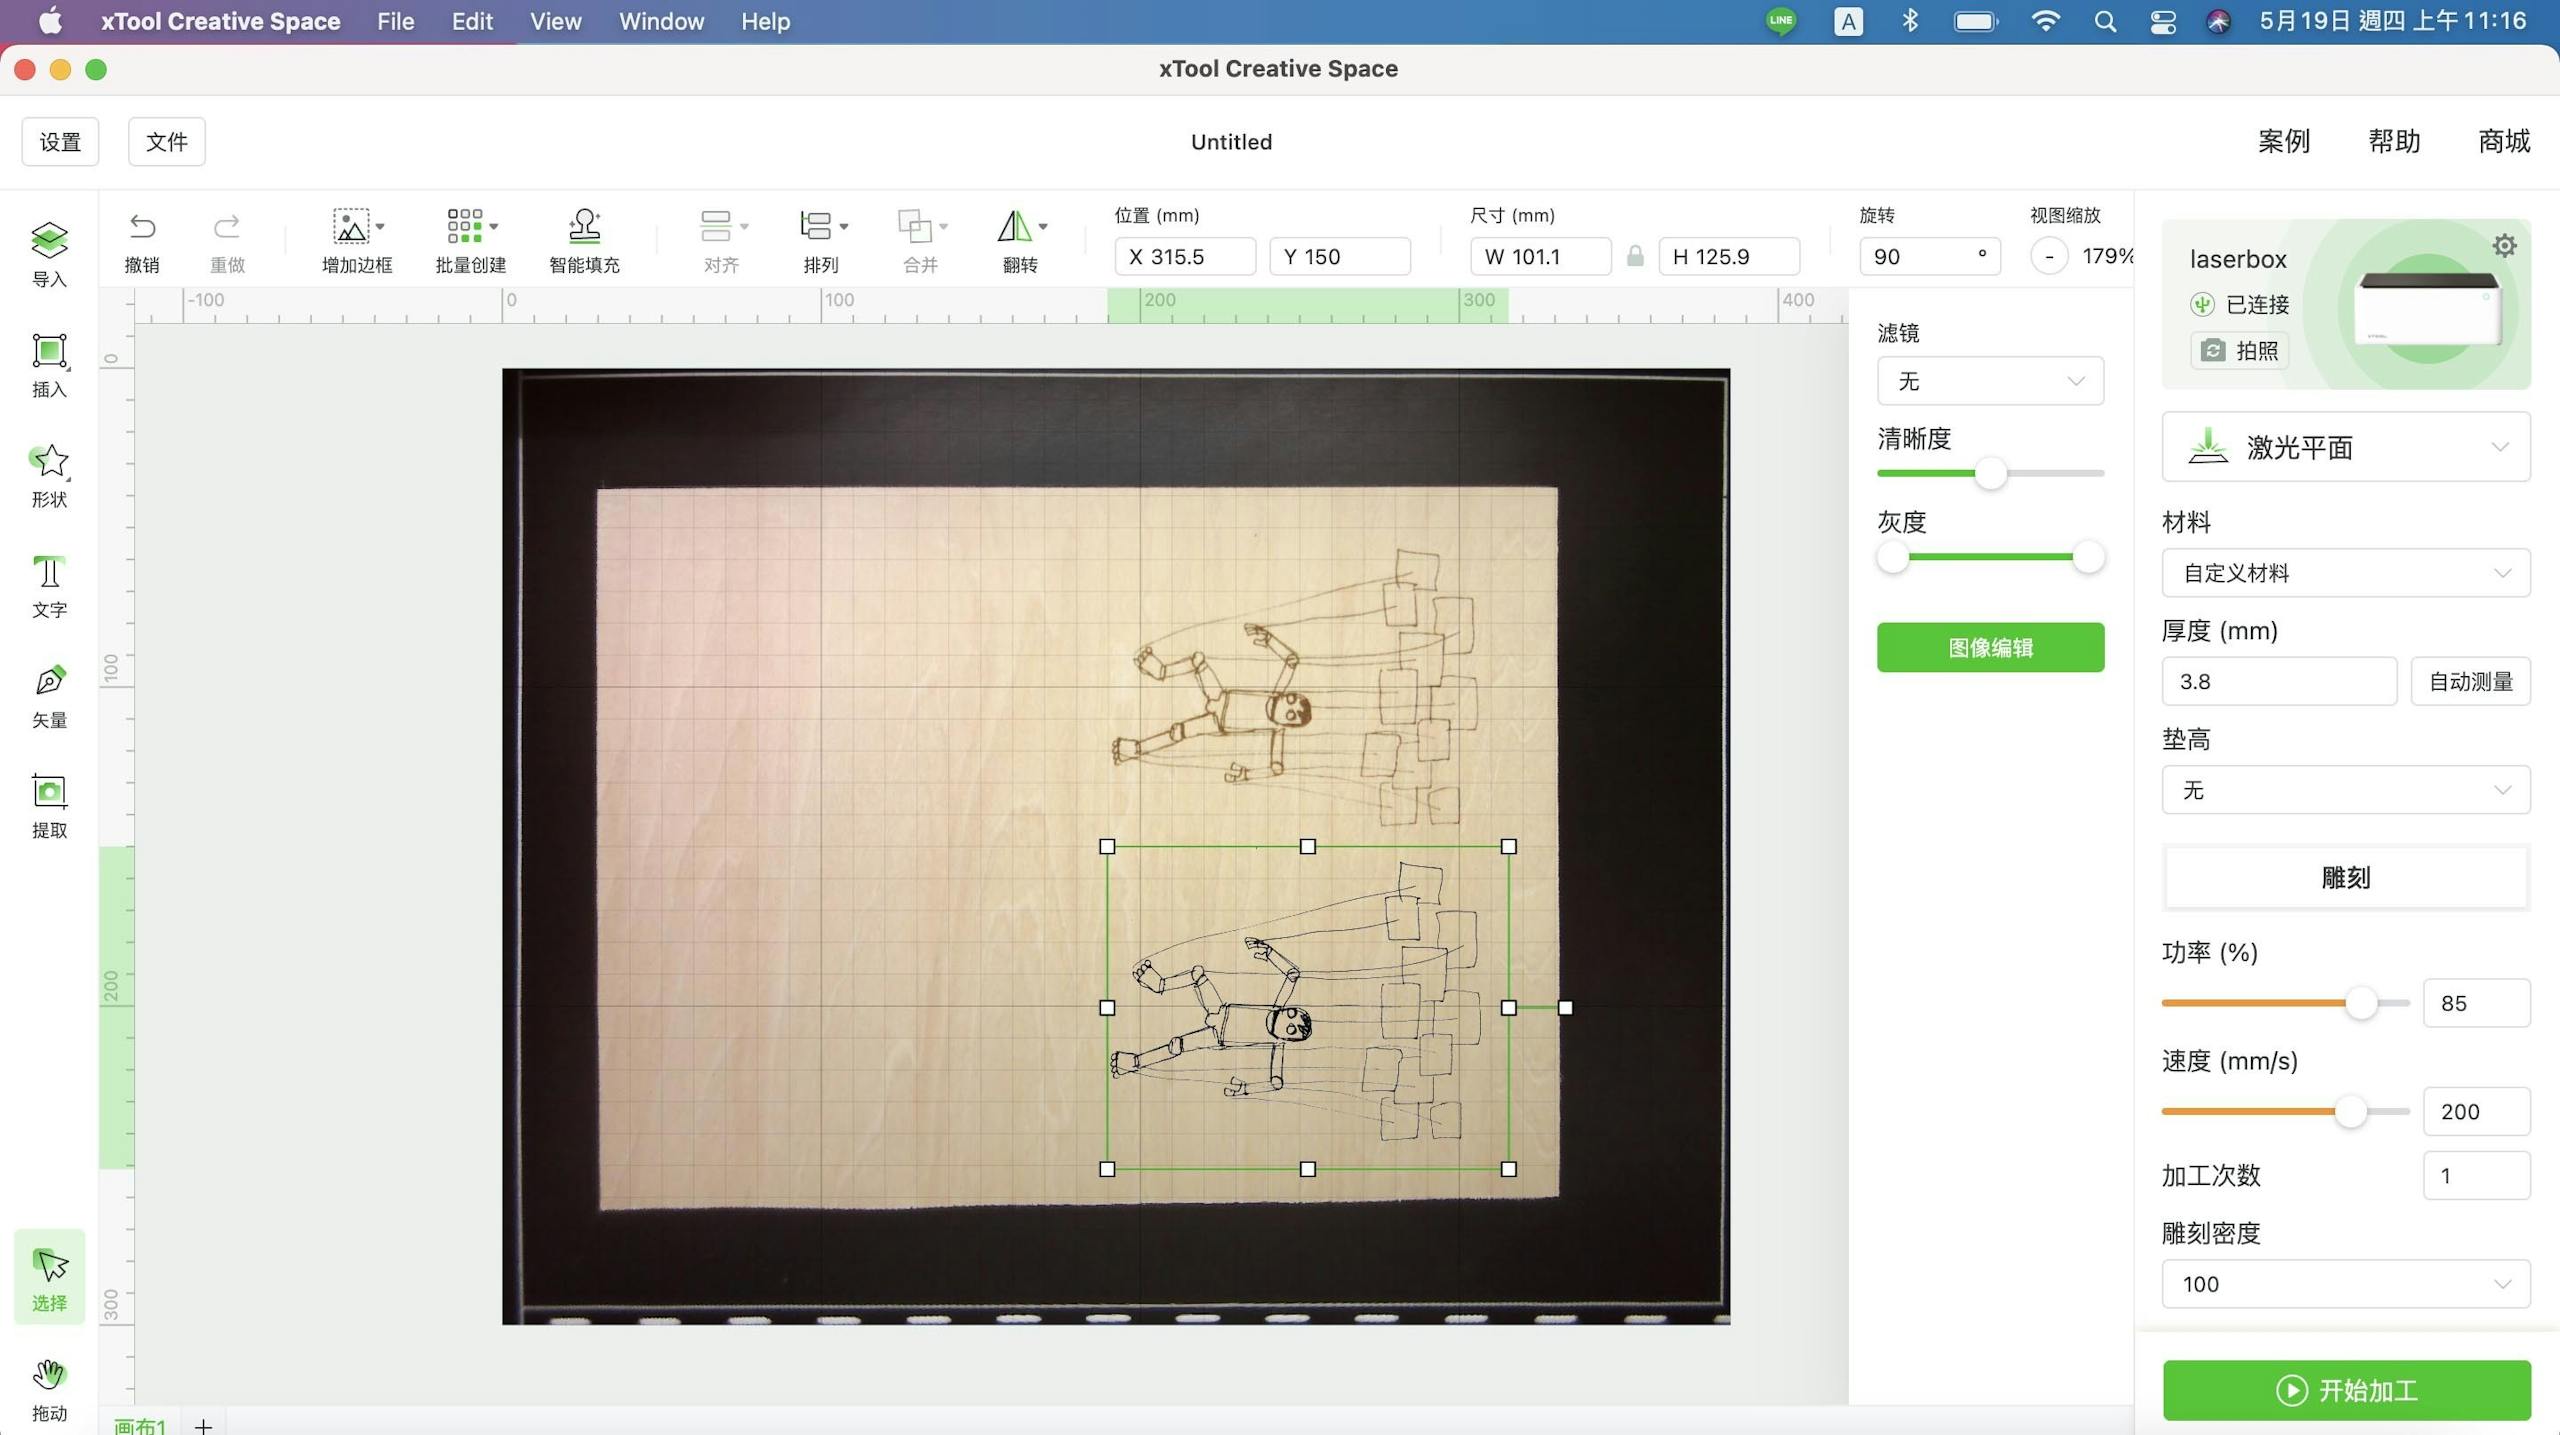Open macOS Control Center icon
The width and height of the screenshot is (2560, 1435).
click(x=2163, y=21)
